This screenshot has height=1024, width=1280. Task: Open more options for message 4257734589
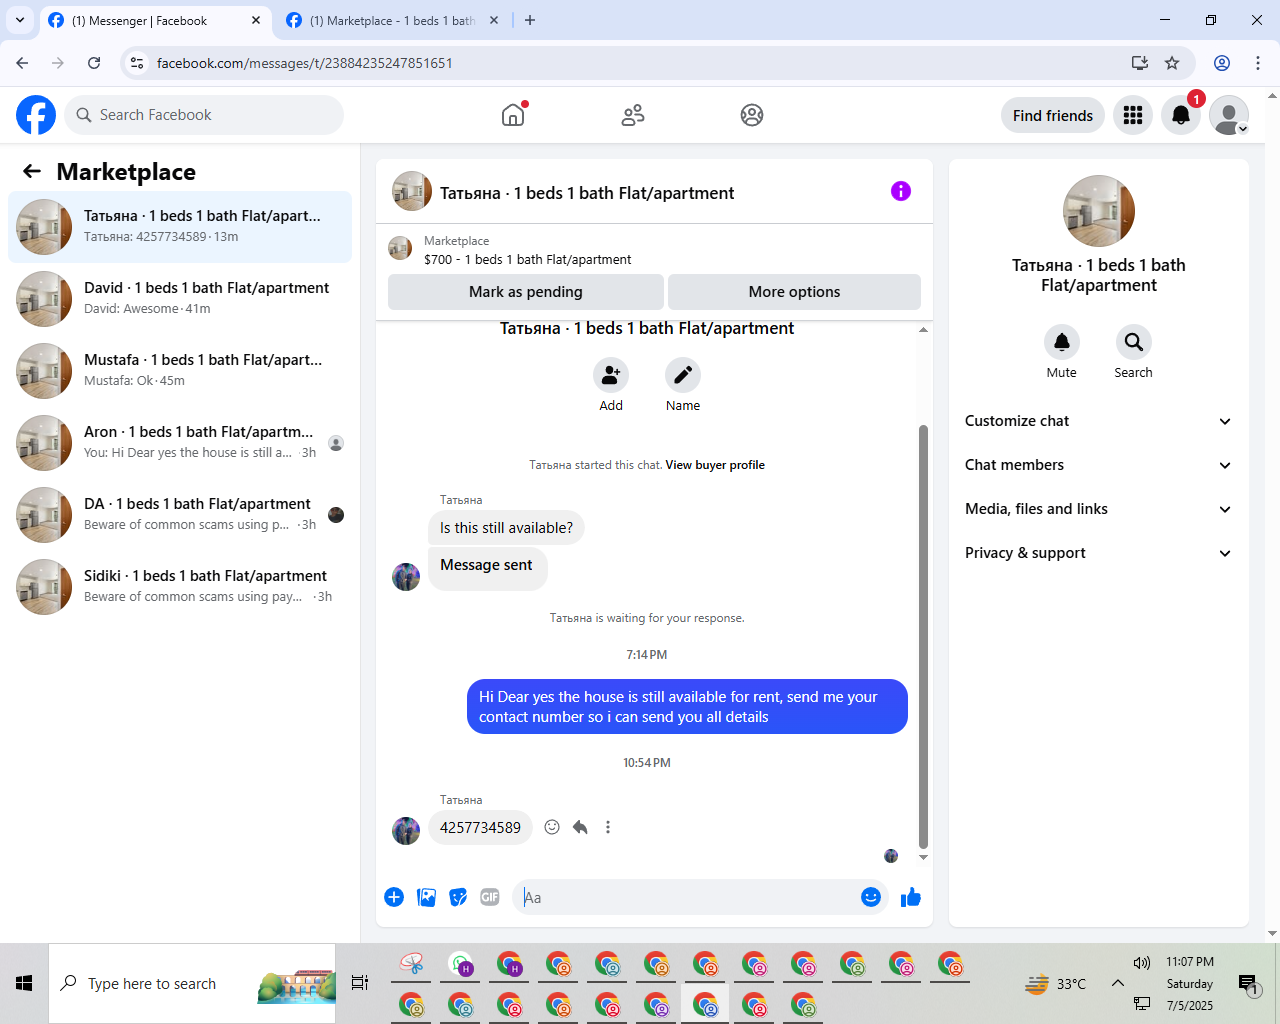coord(608,827)
